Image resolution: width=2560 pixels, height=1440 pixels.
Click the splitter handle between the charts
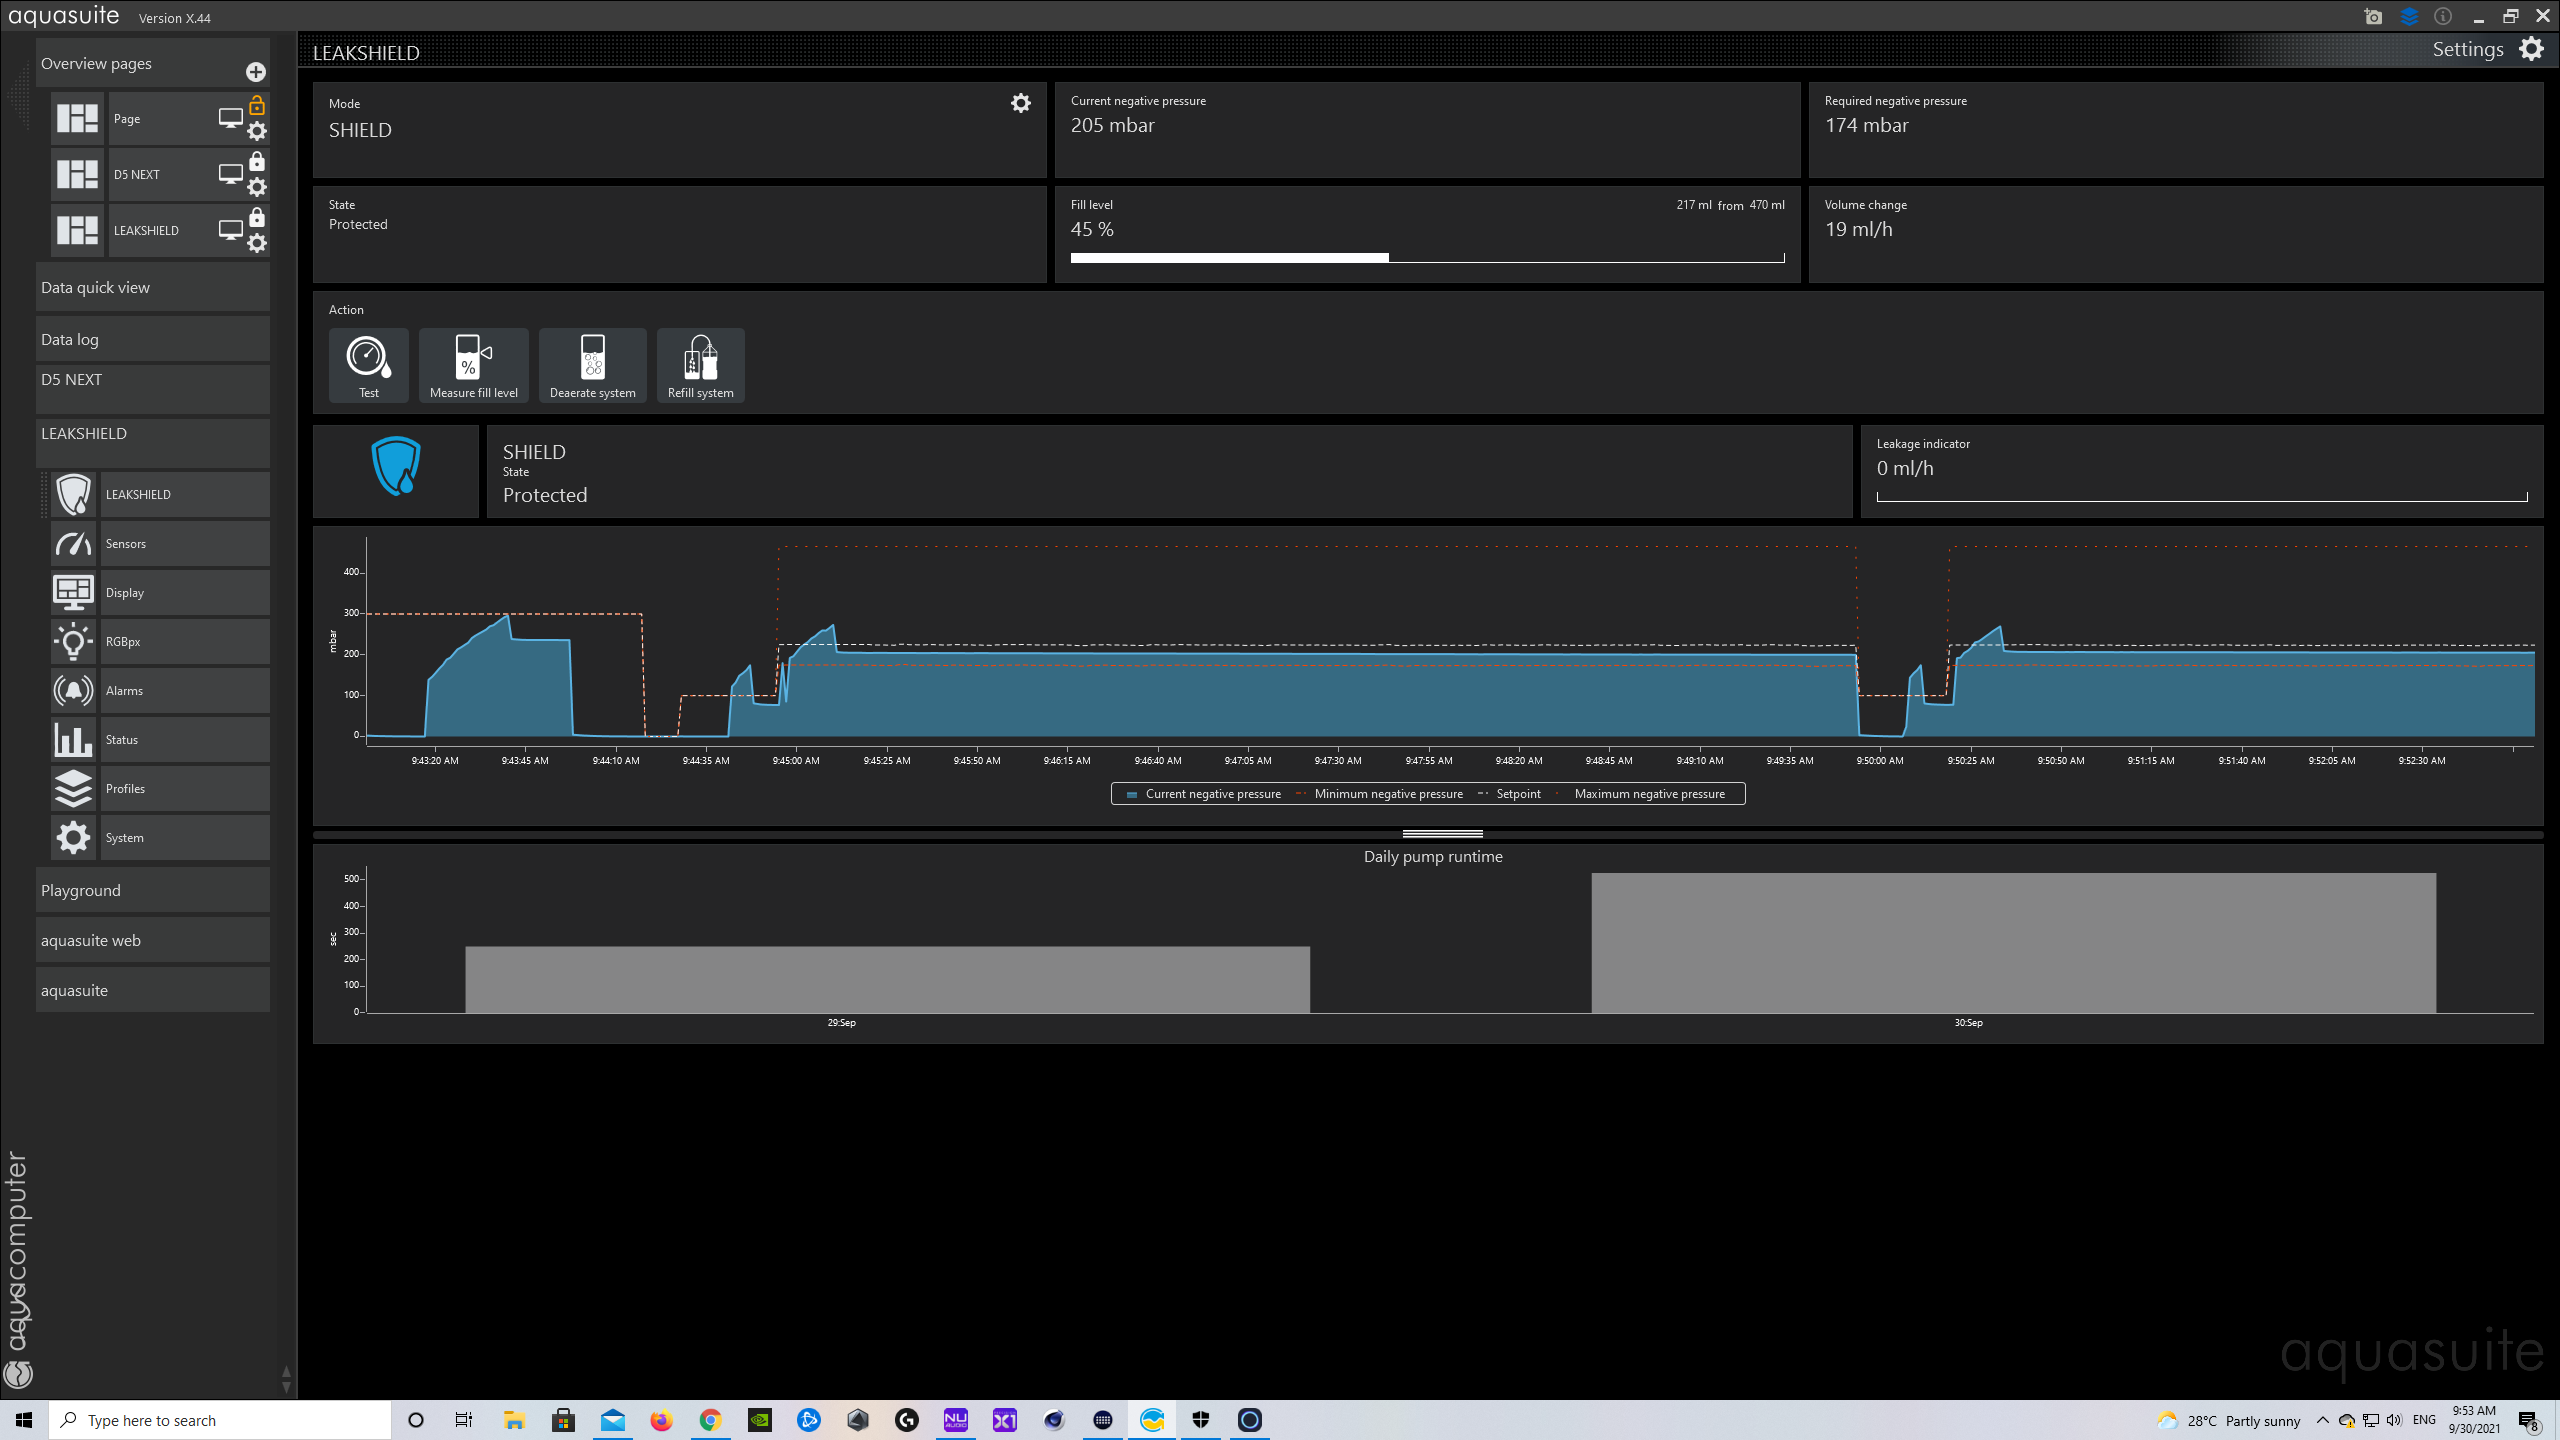1442,834
